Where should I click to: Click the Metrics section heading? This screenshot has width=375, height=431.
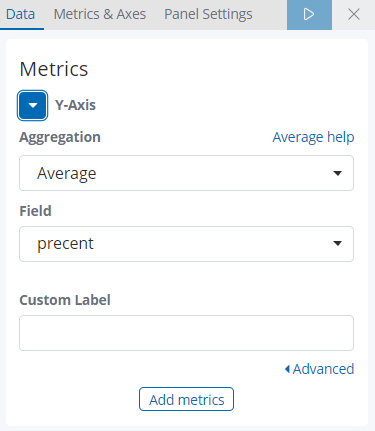[54, 69]
